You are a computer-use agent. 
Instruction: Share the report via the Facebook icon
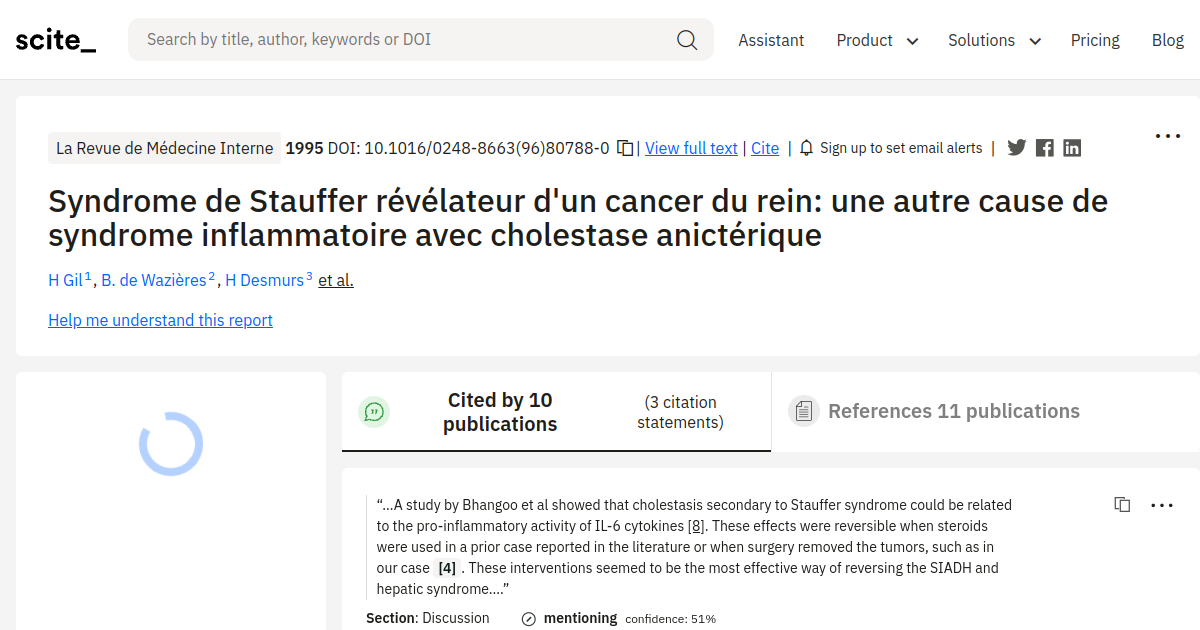tap(1044, 147)
